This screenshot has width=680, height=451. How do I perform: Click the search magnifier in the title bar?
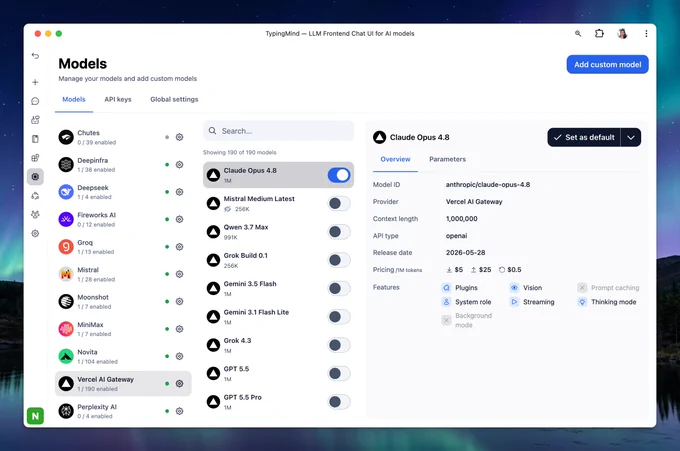(578, 33)
